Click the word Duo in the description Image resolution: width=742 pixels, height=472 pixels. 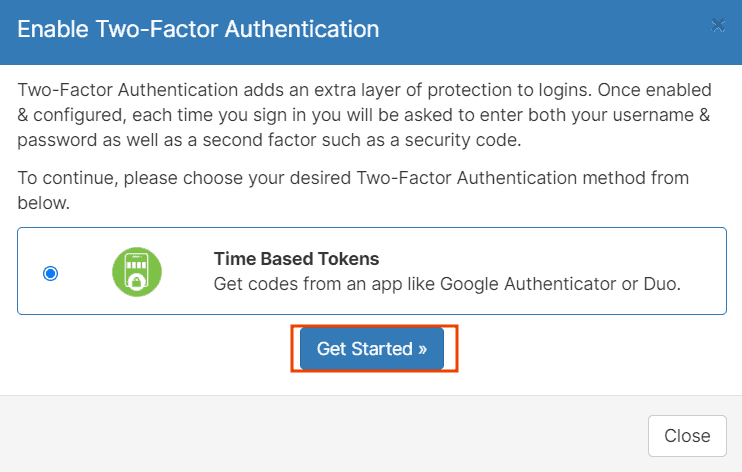tap(662, 284)
